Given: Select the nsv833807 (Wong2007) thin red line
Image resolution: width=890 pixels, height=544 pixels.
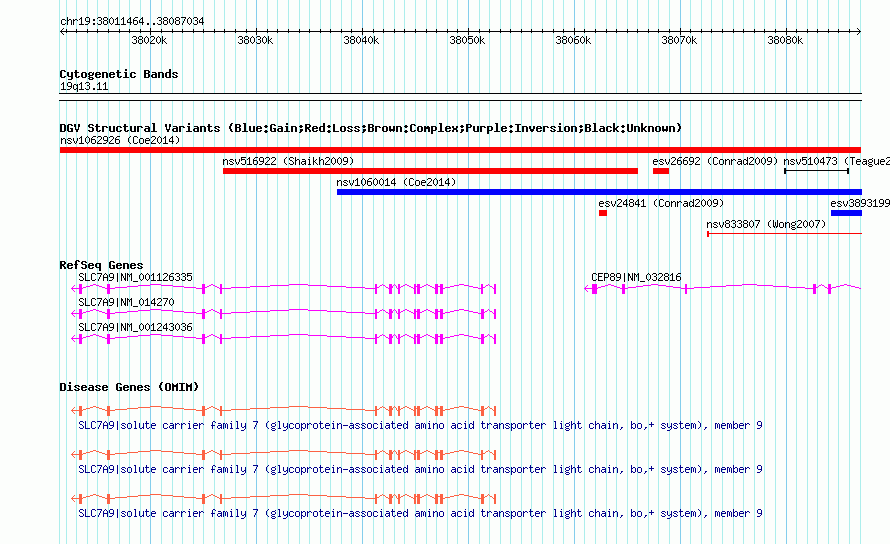Looking at the screenshot, I should (x=784, y=233).
